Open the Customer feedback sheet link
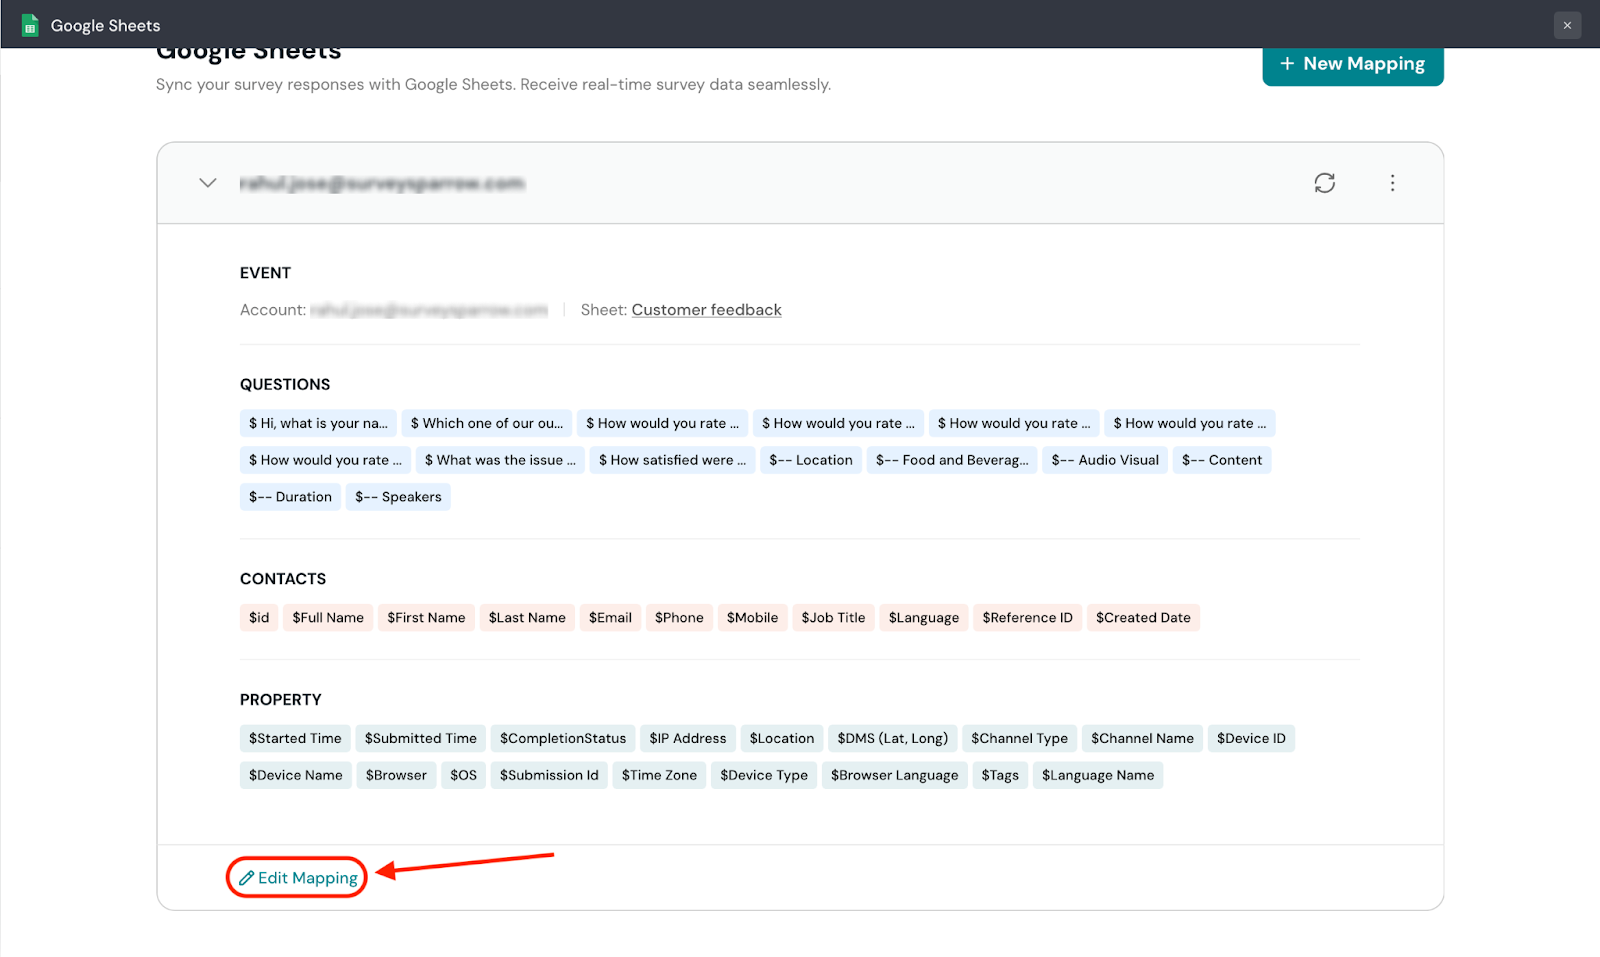The image size is (1600, 957). [x=706, y=310]
